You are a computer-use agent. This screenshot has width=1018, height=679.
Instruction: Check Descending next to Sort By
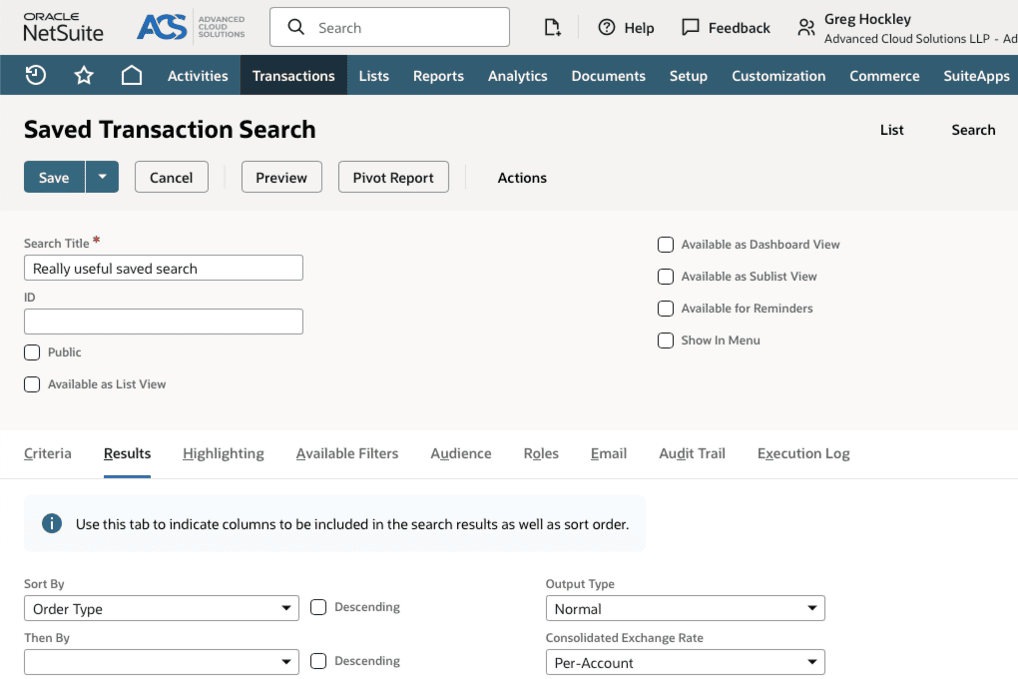318,607
